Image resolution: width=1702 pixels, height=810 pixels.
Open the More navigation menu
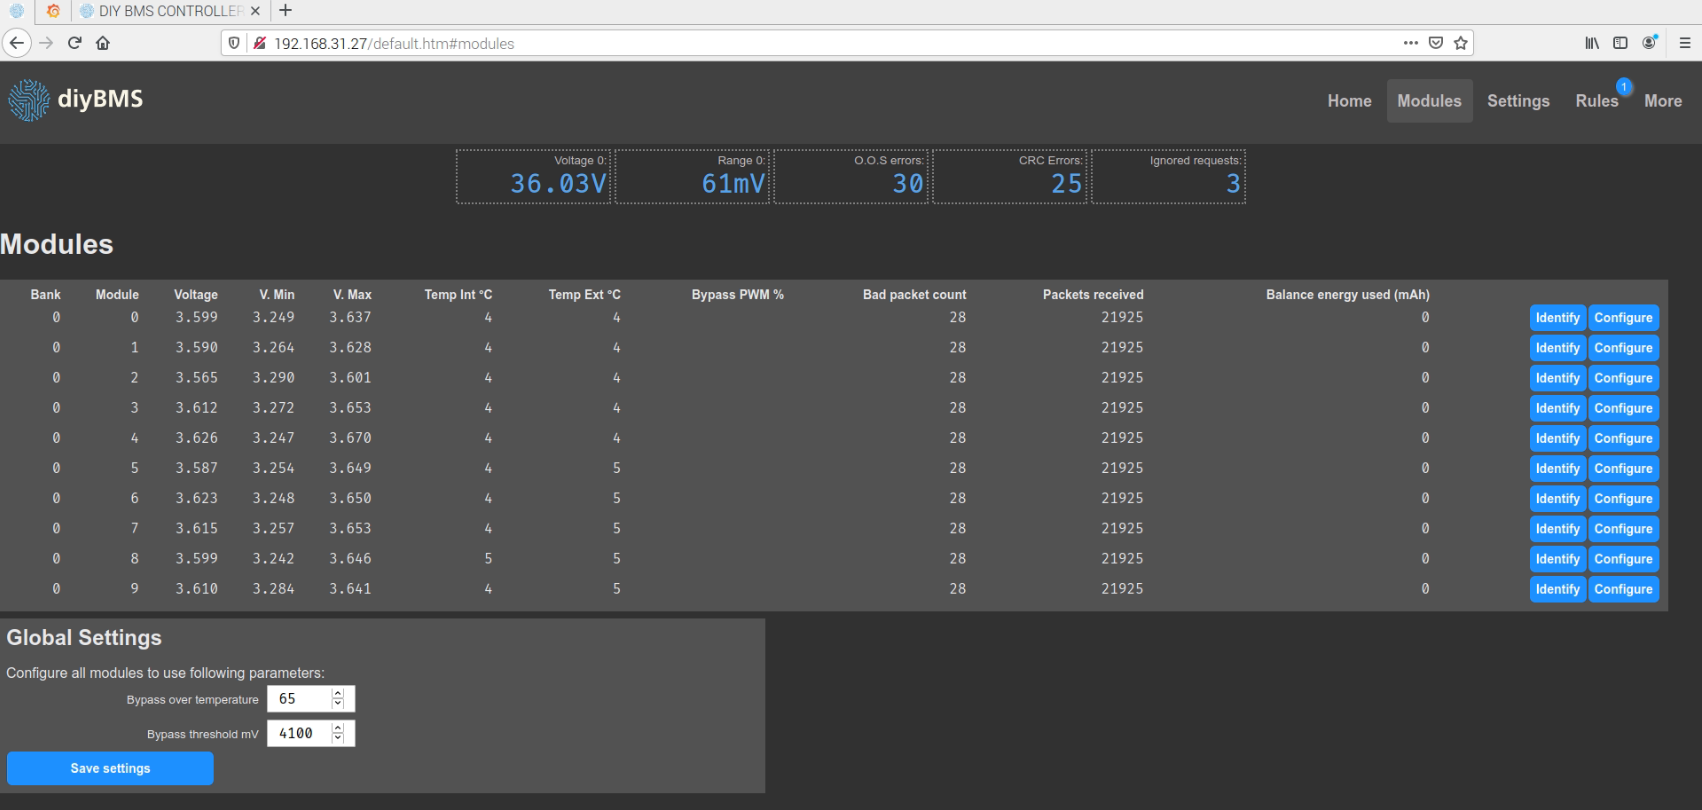(x=1663, y=101)
